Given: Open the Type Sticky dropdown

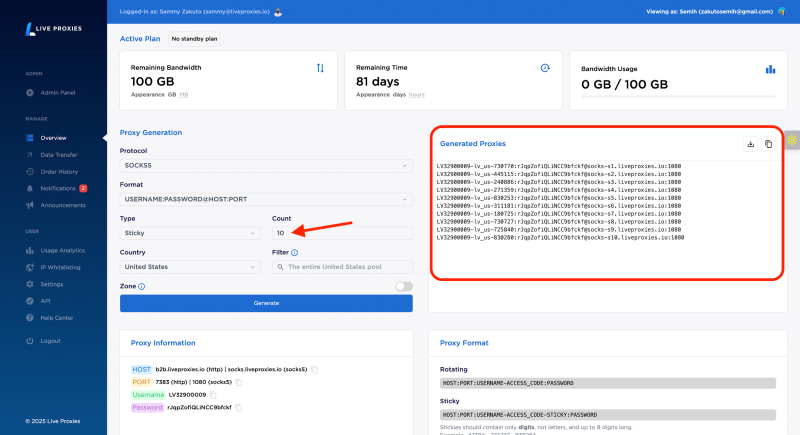Looking at the screenshot, I should click(x=190, y=233).
